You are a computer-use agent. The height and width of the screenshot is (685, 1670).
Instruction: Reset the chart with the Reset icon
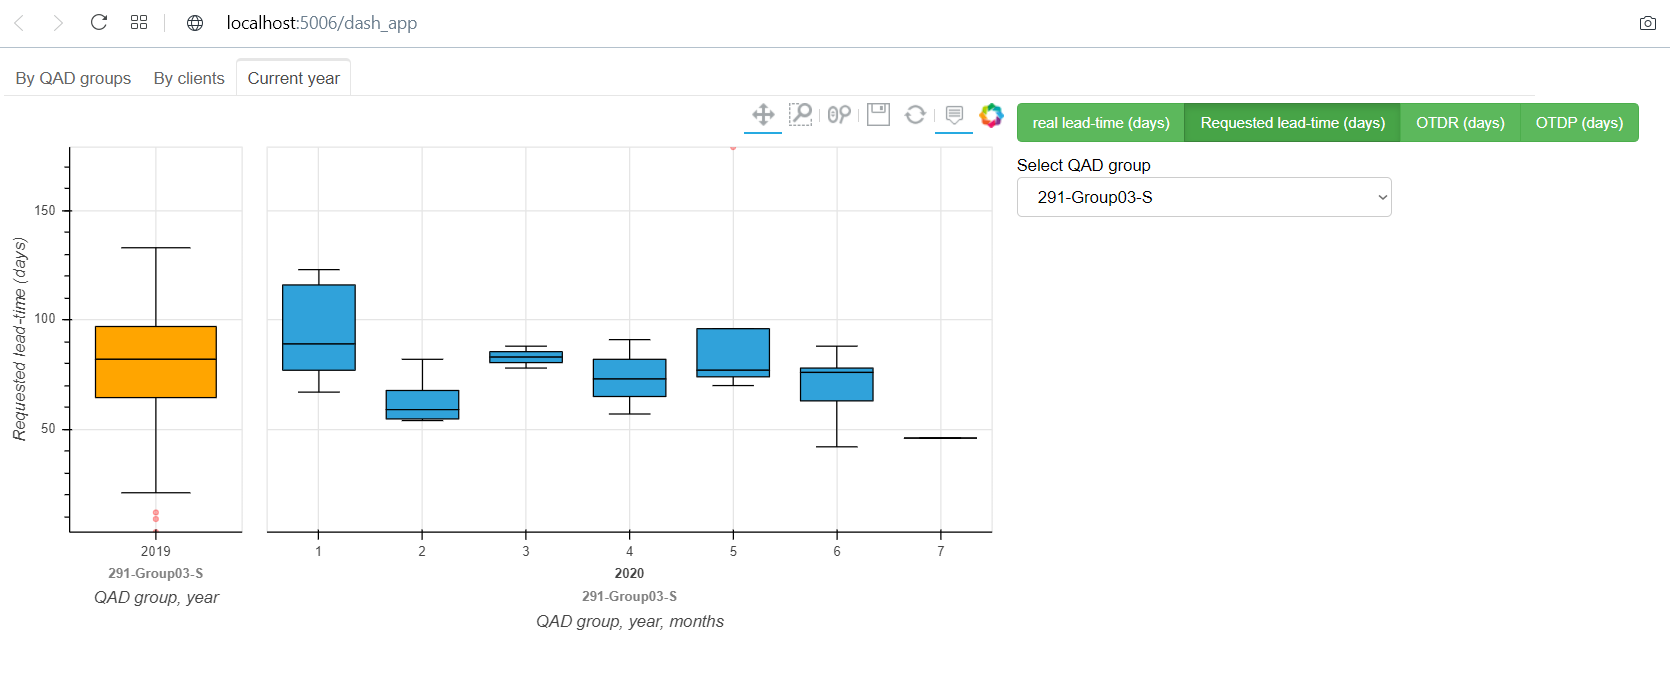915,115
